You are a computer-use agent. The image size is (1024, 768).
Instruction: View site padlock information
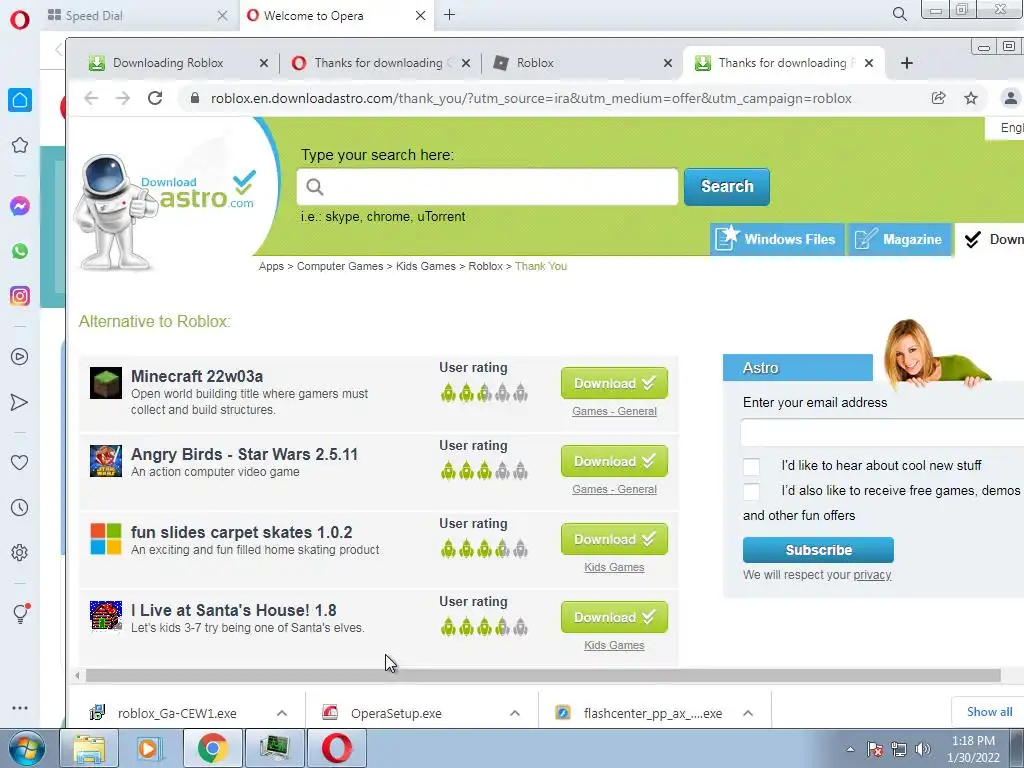pyautogui.click(x=194, y=98)
